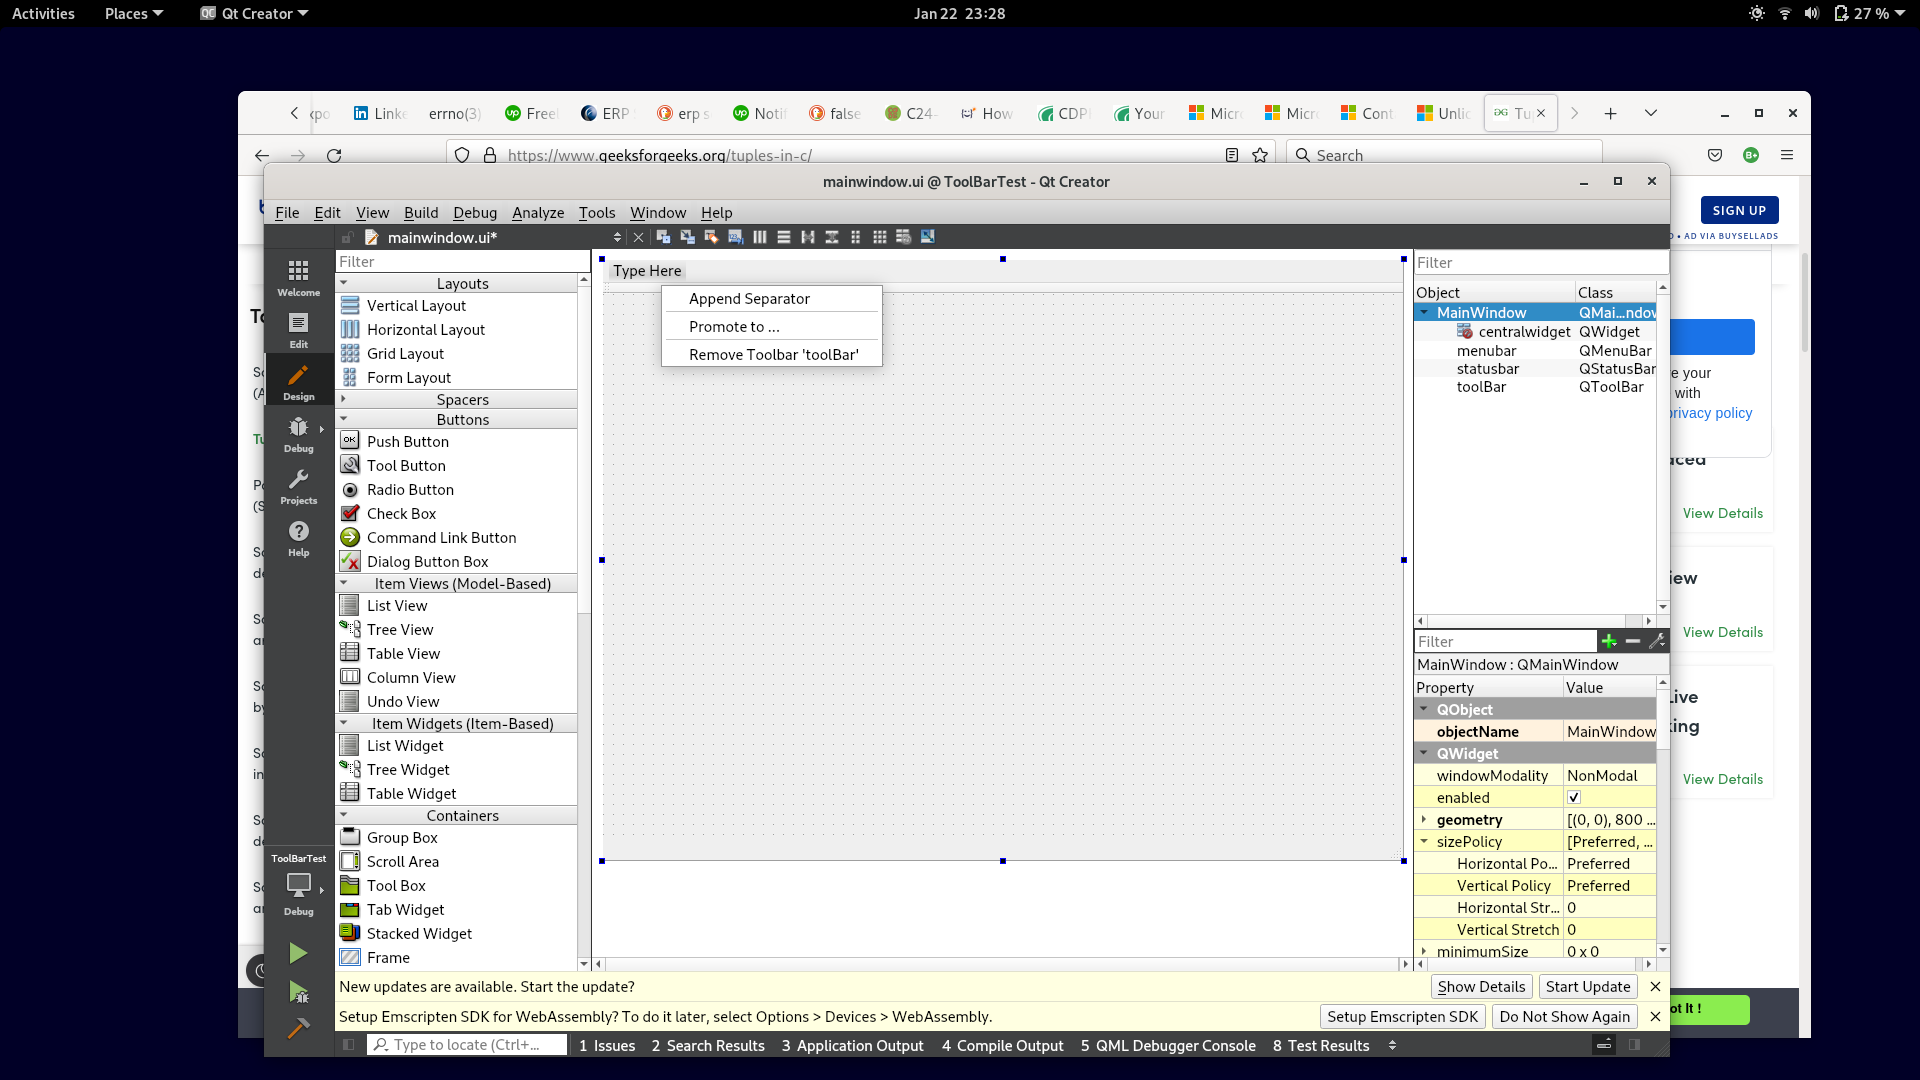
Task: Choose Promote to ... in context menu
Action: [x=772, y=326]
